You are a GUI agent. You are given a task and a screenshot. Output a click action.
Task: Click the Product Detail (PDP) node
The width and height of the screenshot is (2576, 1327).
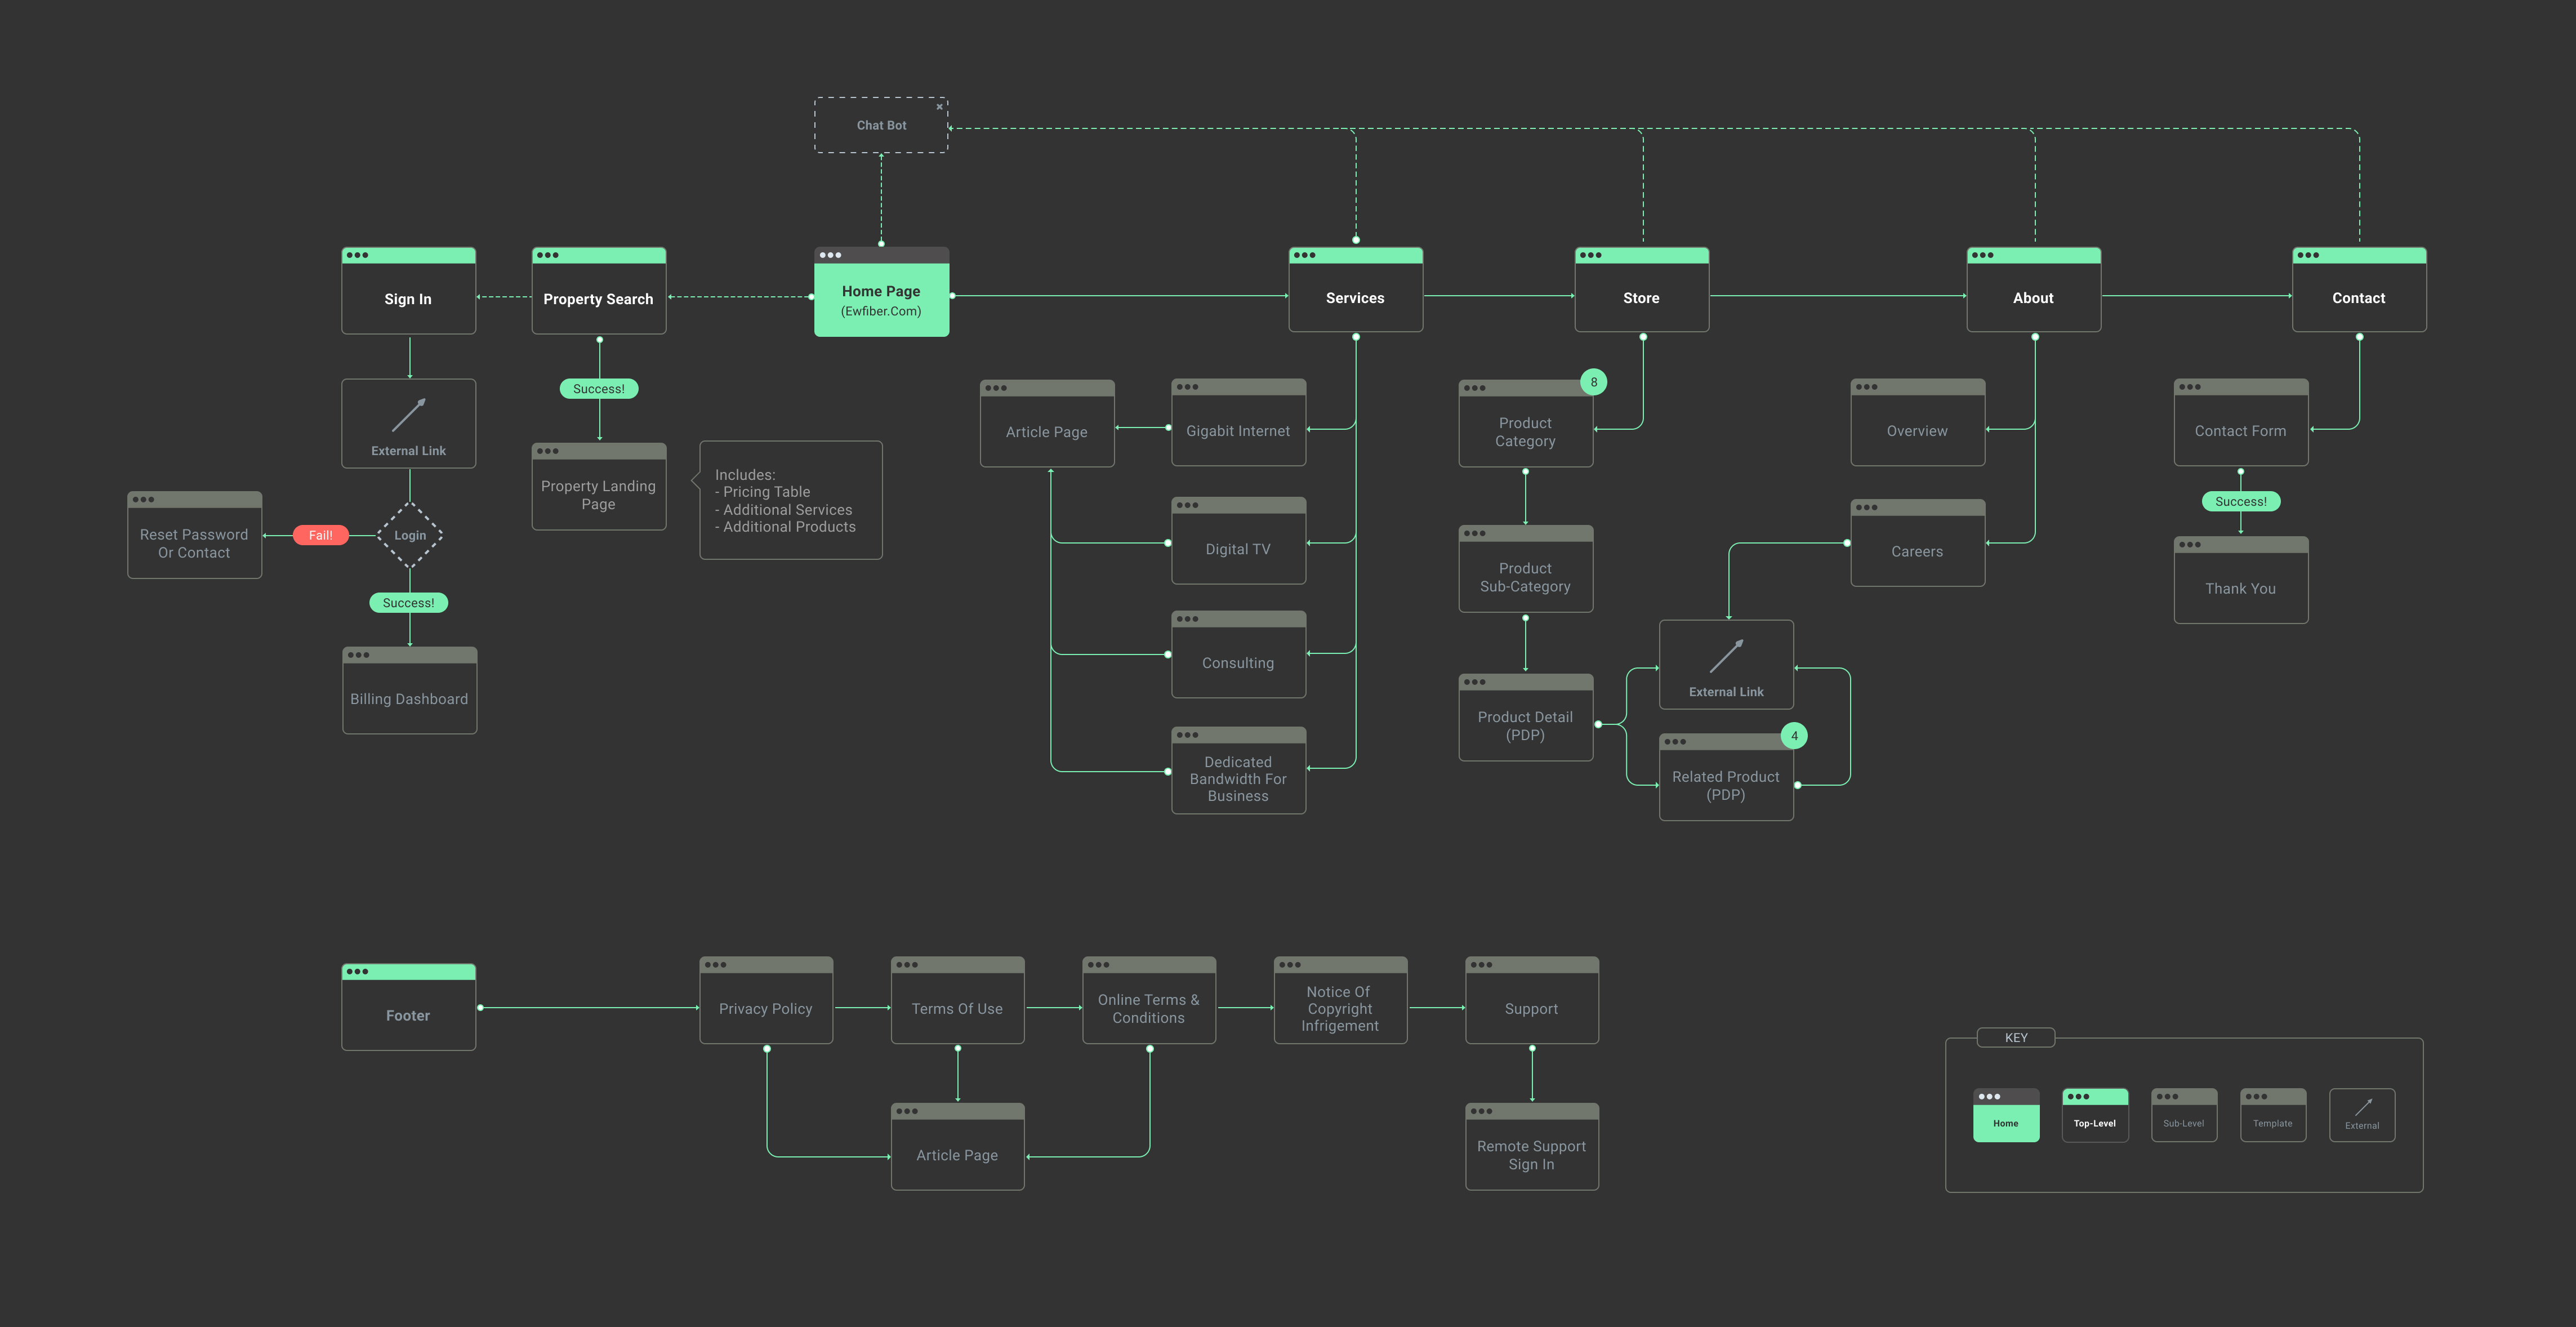[x=1526, y=717]
